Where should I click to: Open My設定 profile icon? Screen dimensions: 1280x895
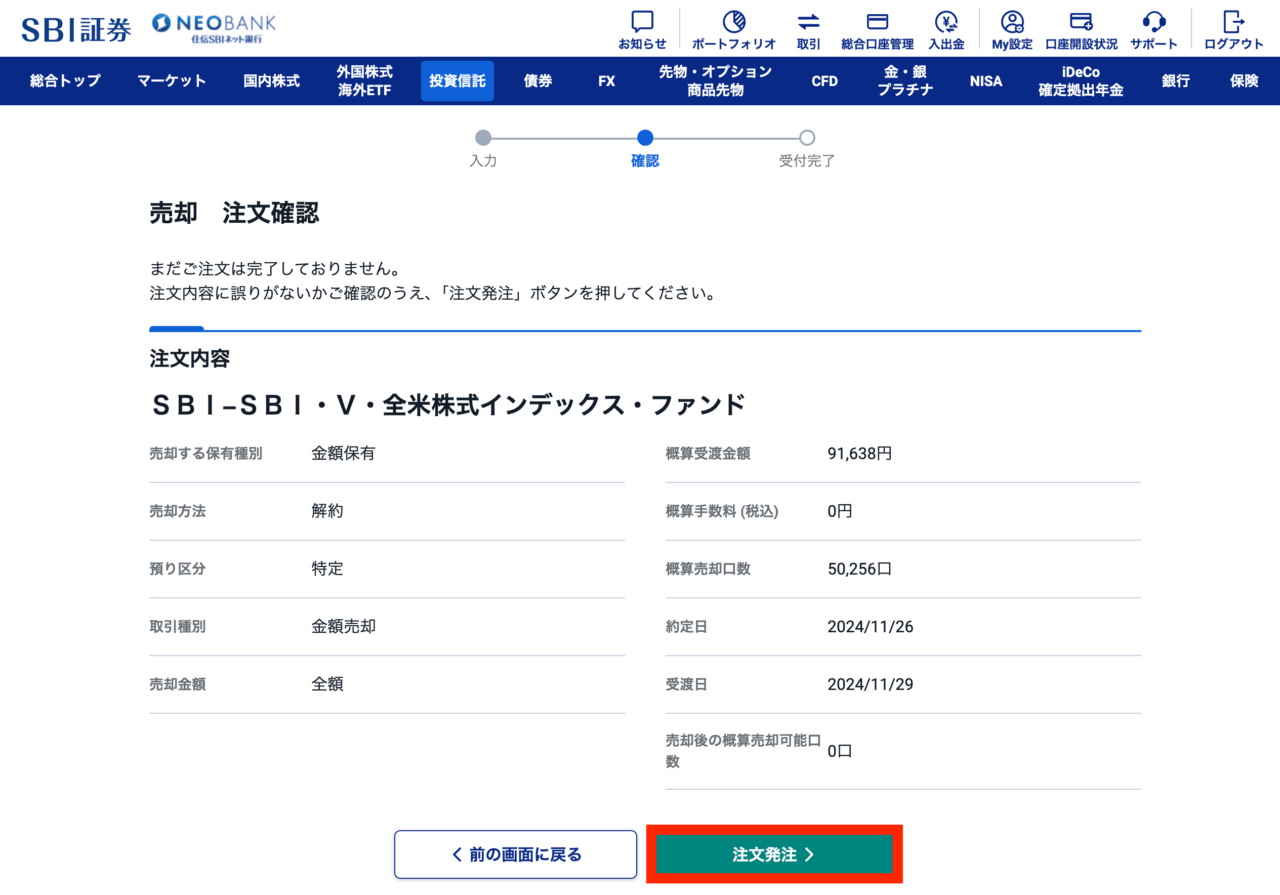(1012, 30)
